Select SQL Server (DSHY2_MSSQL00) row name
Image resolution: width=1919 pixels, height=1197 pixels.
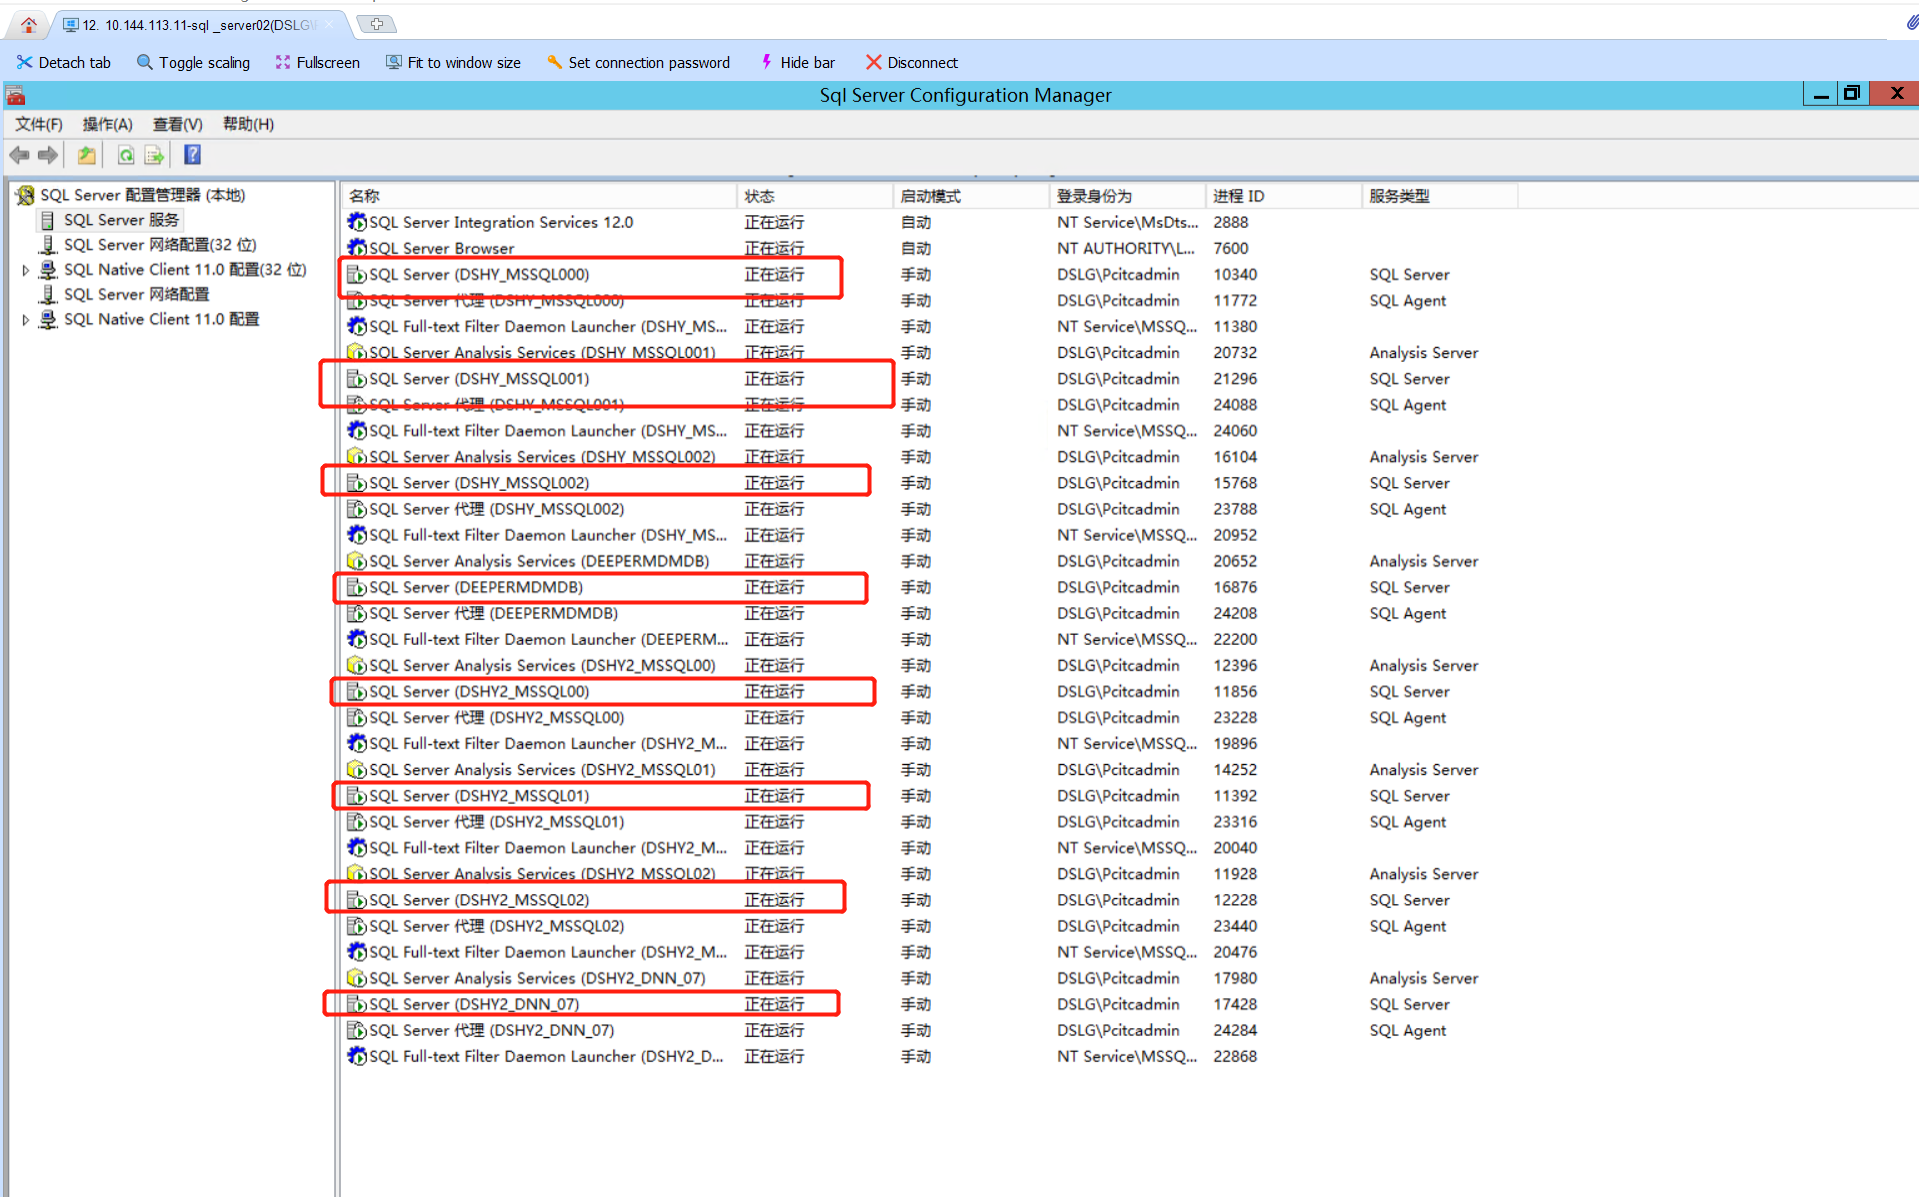[479, 692]
